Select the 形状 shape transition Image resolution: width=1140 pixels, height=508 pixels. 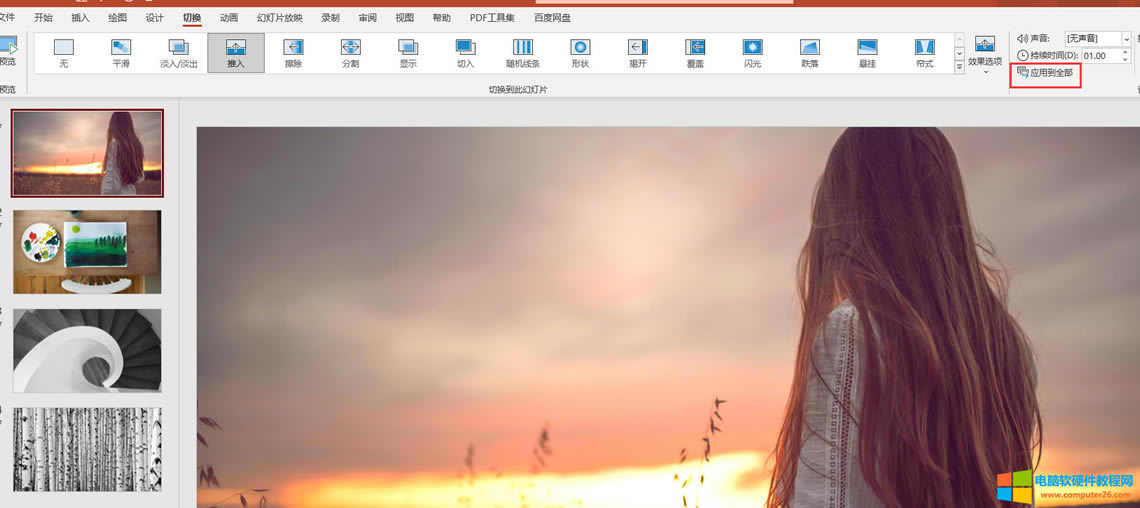point(580,52)
